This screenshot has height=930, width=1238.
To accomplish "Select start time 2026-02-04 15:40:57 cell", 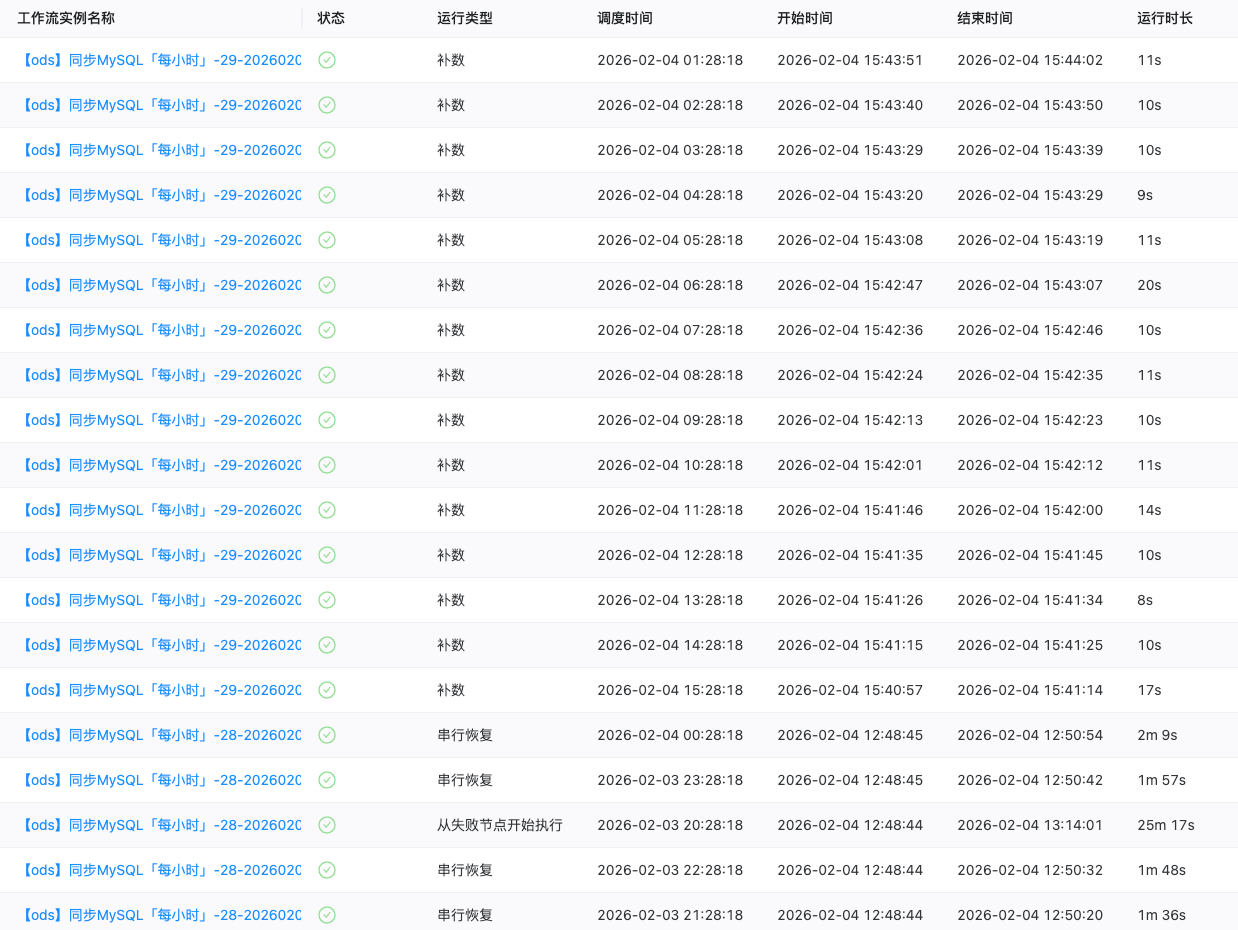I will click(x=850, y=690).
